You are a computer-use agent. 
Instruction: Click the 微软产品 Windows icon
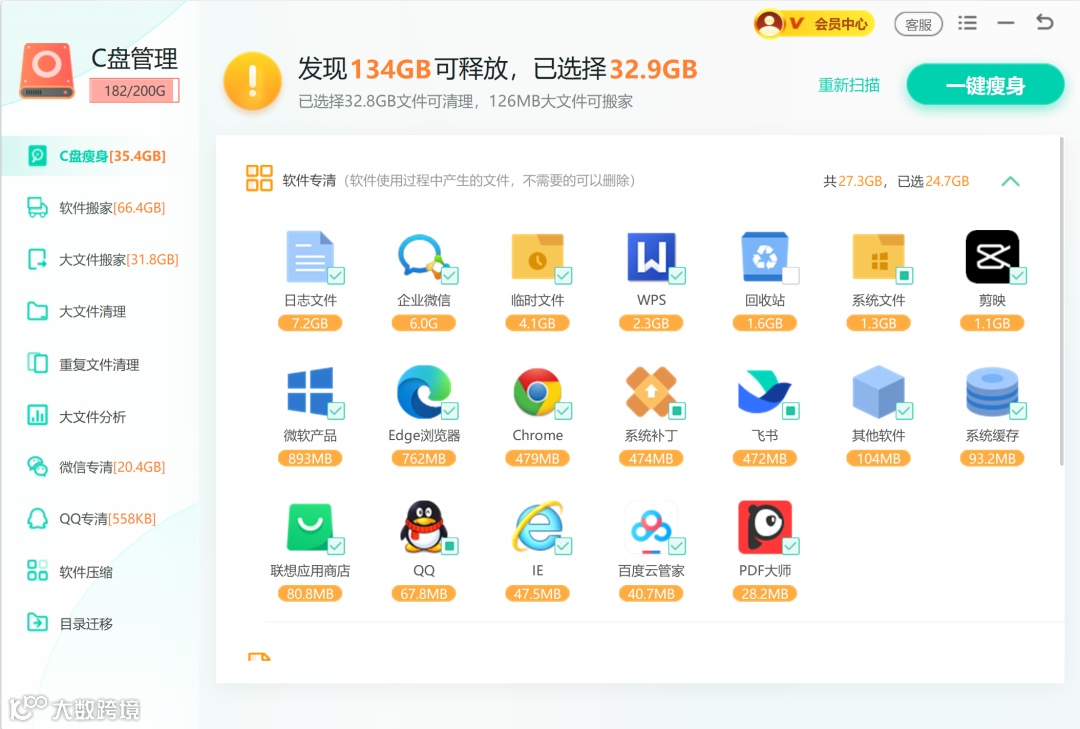pyautogui.click(x=310, y=391)
